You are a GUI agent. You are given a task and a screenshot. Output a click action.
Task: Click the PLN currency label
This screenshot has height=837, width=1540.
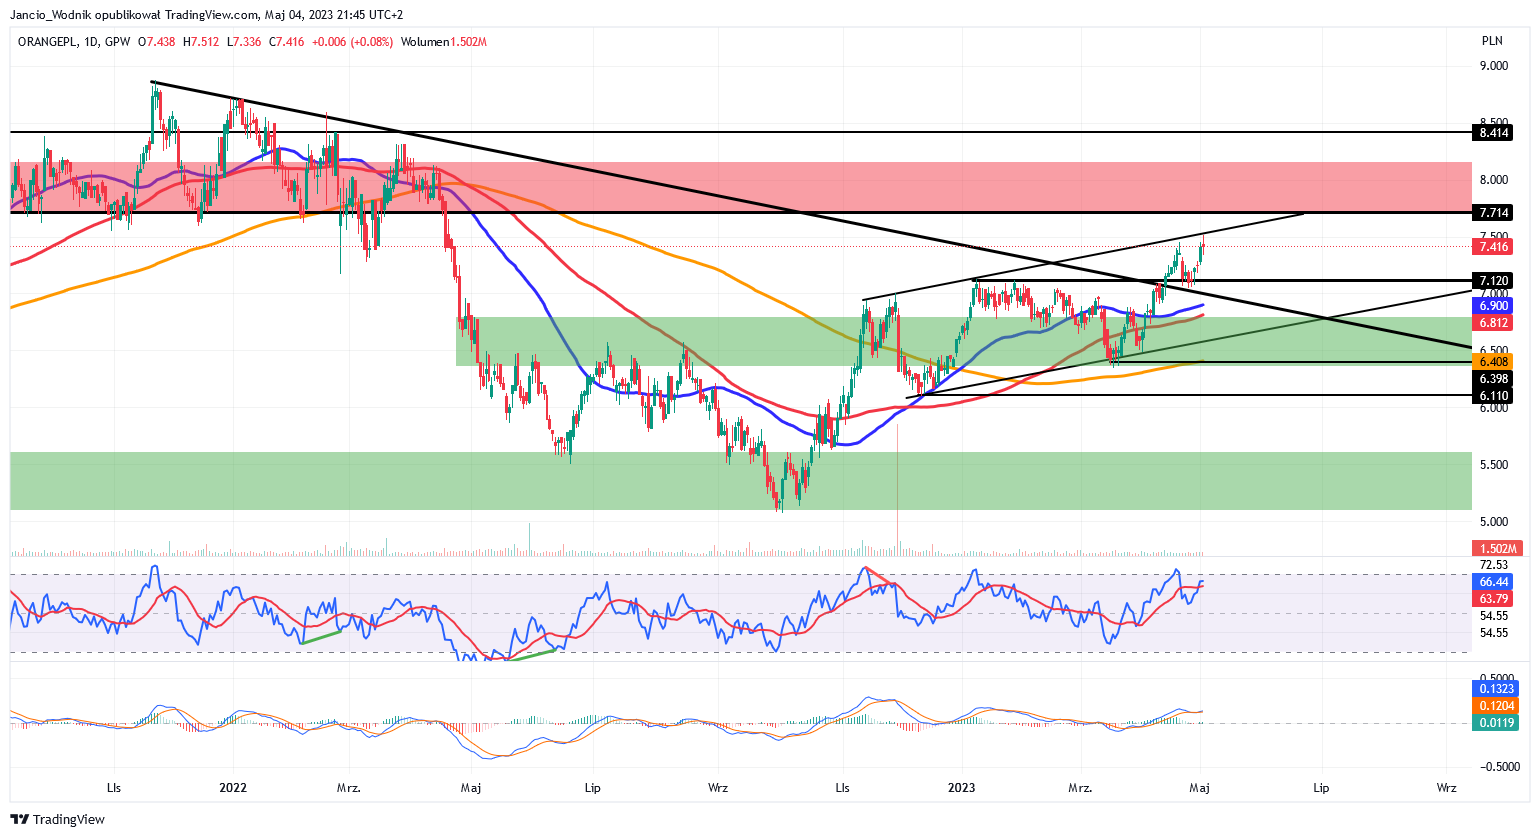point(1492,41)
